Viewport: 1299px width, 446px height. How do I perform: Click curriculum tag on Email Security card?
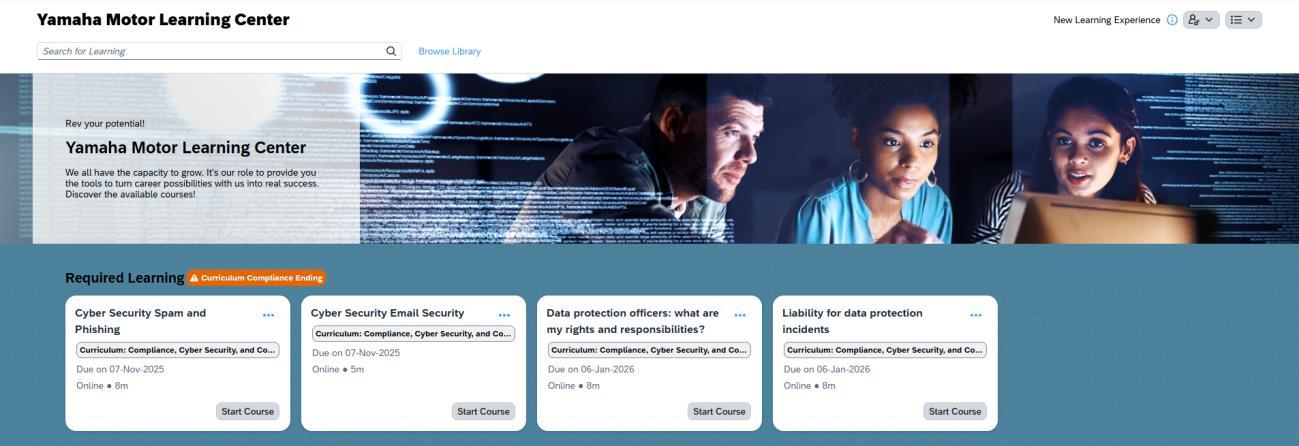click(414, 334)
